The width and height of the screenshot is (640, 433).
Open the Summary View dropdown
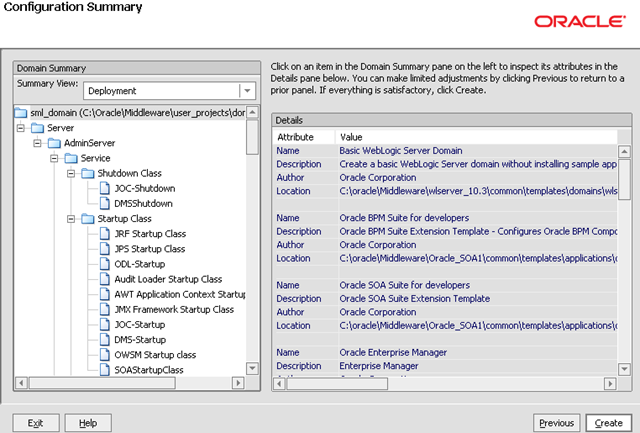click(246, 91)
